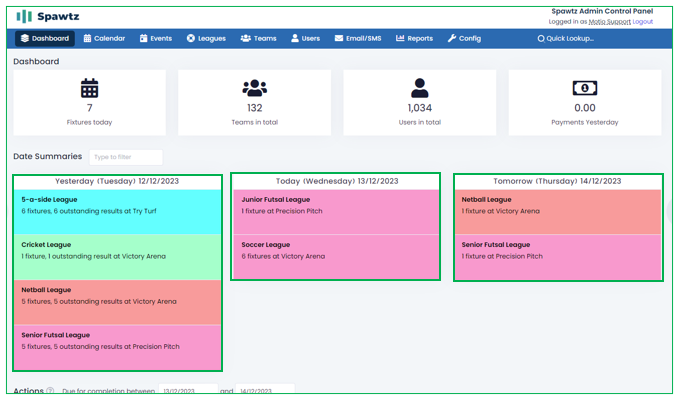Click the Date Summaries heading
680x399 pixels.
[x=48, y=156]
